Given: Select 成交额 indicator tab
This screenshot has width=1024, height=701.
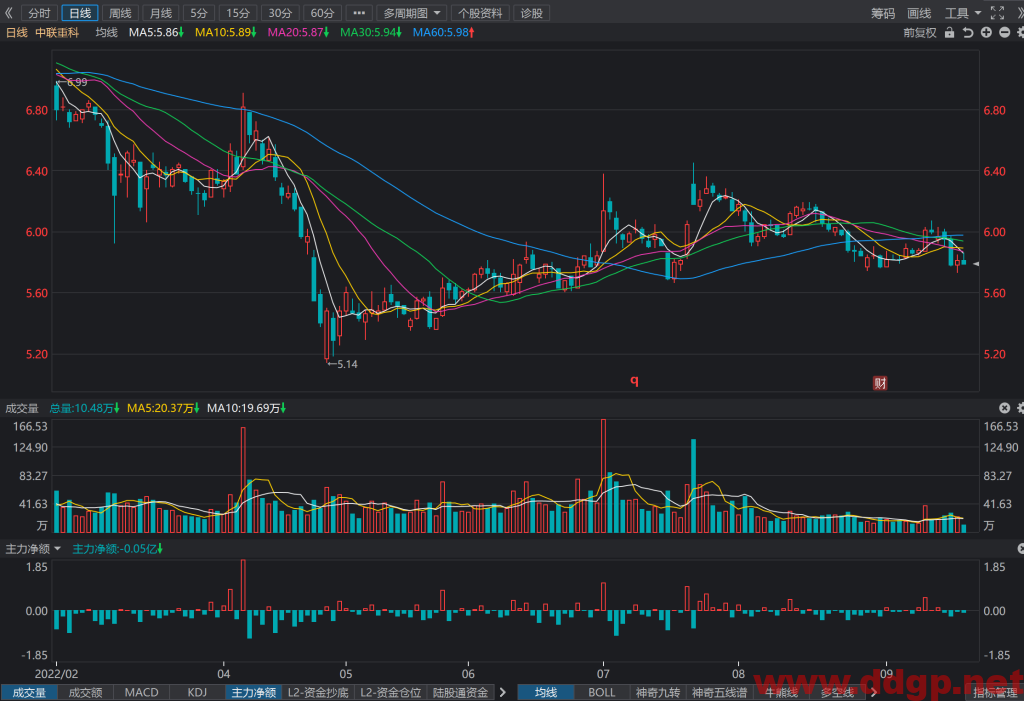Looking at the screenshot, I should coord(86,693).
